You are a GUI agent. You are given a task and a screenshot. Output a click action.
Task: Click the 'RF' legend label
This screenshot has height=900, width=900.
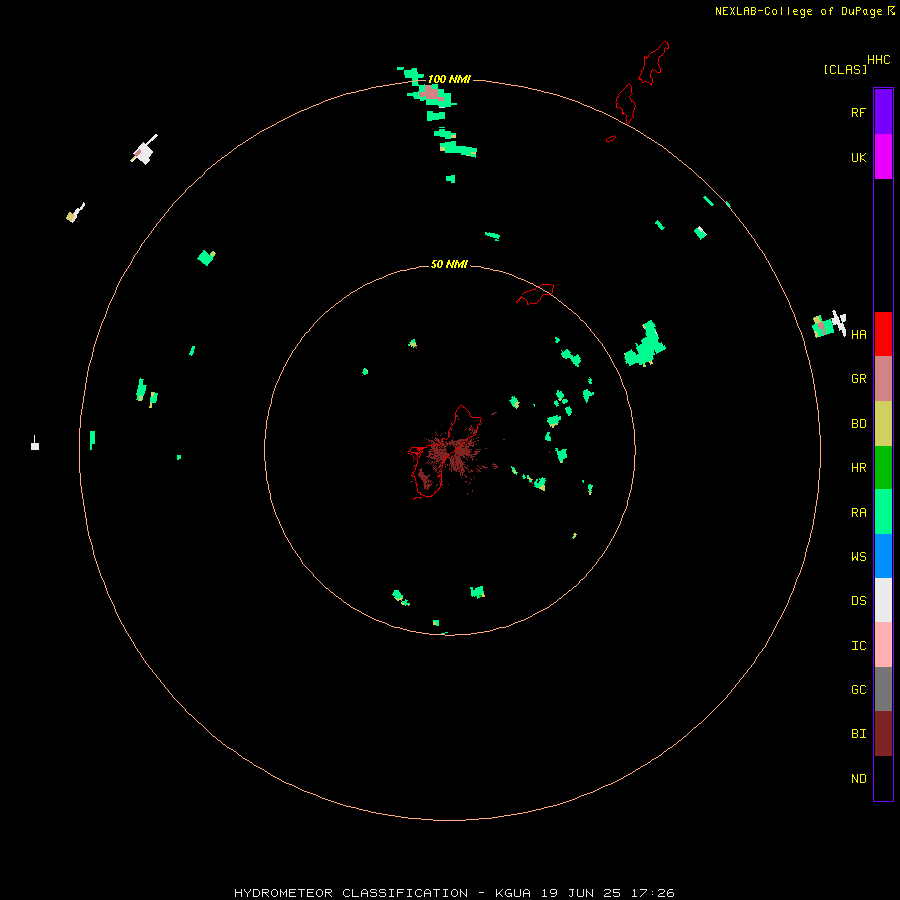(x=858, y=112)
